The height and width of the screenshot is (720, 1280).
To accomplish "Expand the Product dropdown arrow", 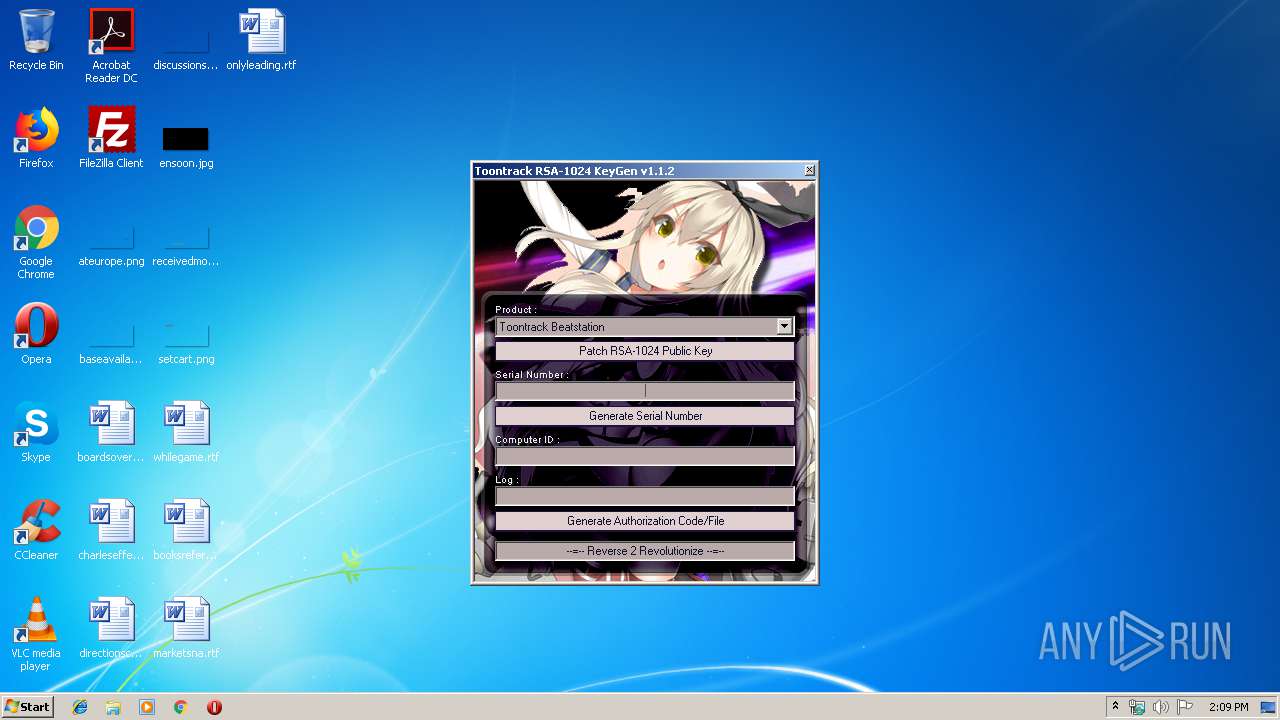I will (x=784, y=326).
